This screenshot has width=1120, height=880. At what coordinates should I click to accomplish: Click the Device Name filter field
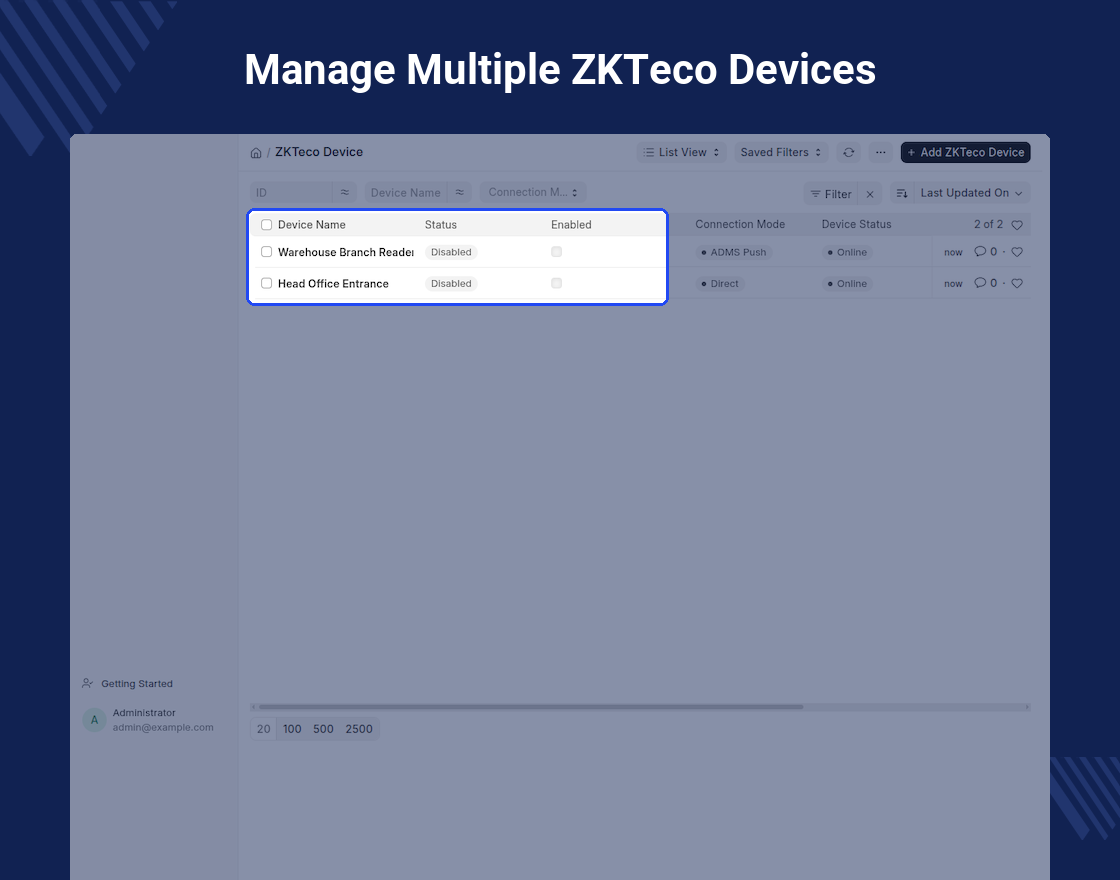click(405, 192)
